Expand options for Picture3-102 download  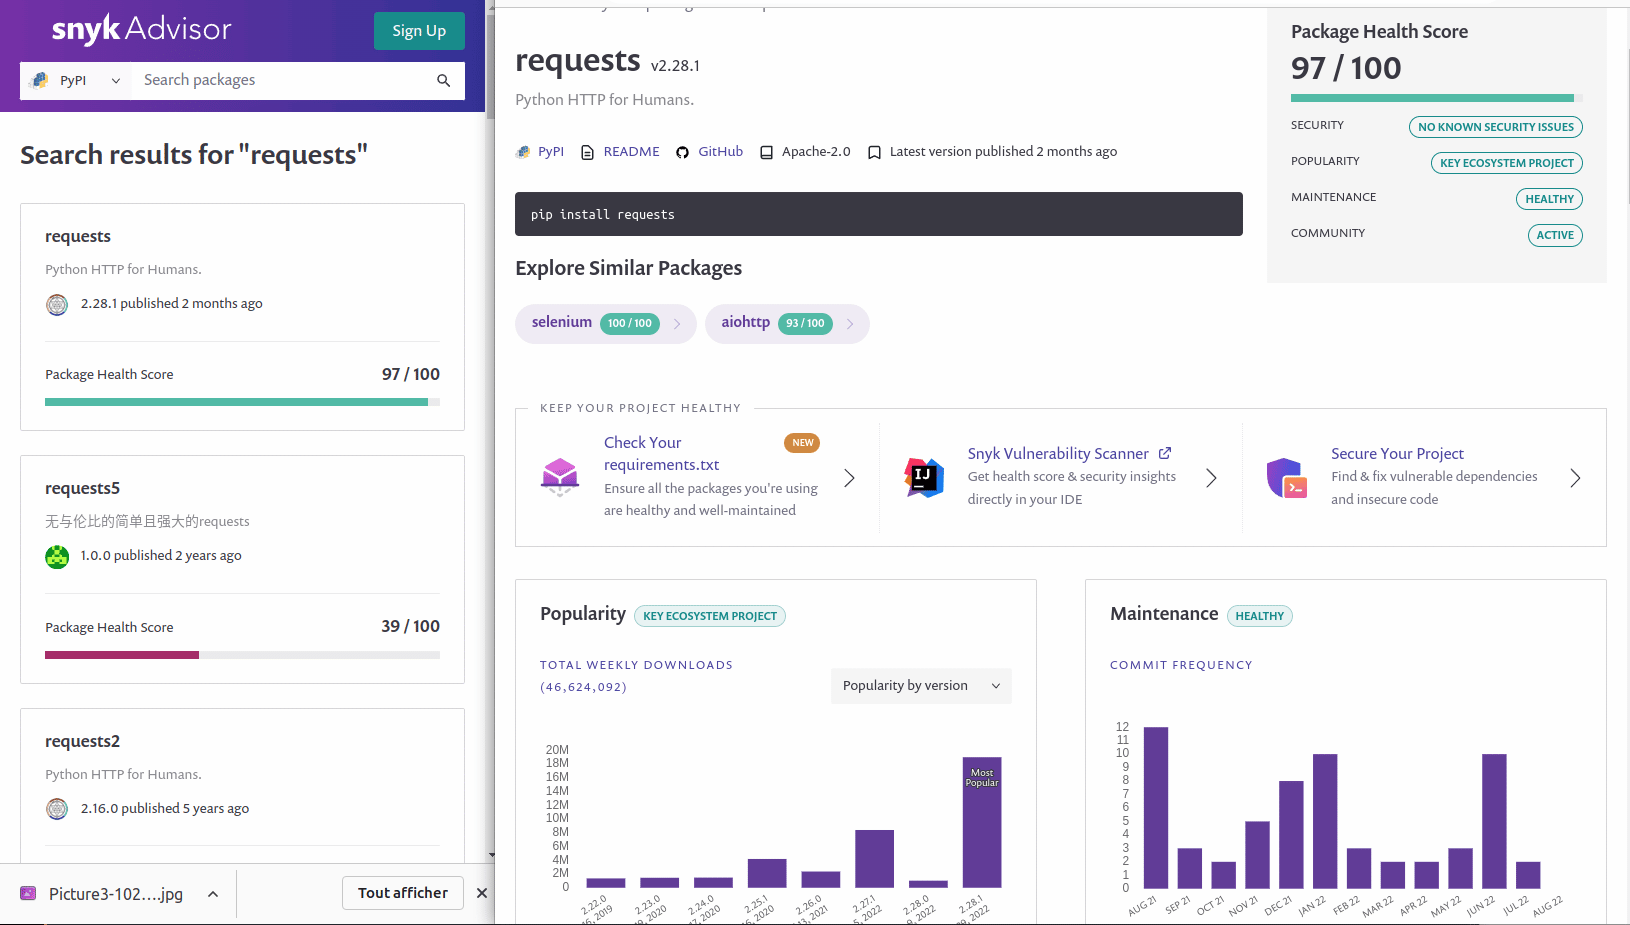213,894
